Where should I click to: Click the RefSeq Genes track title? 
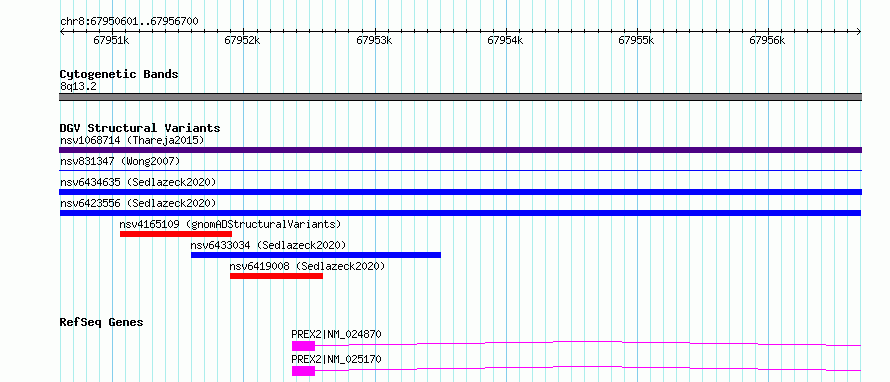[x=101, y=322]
